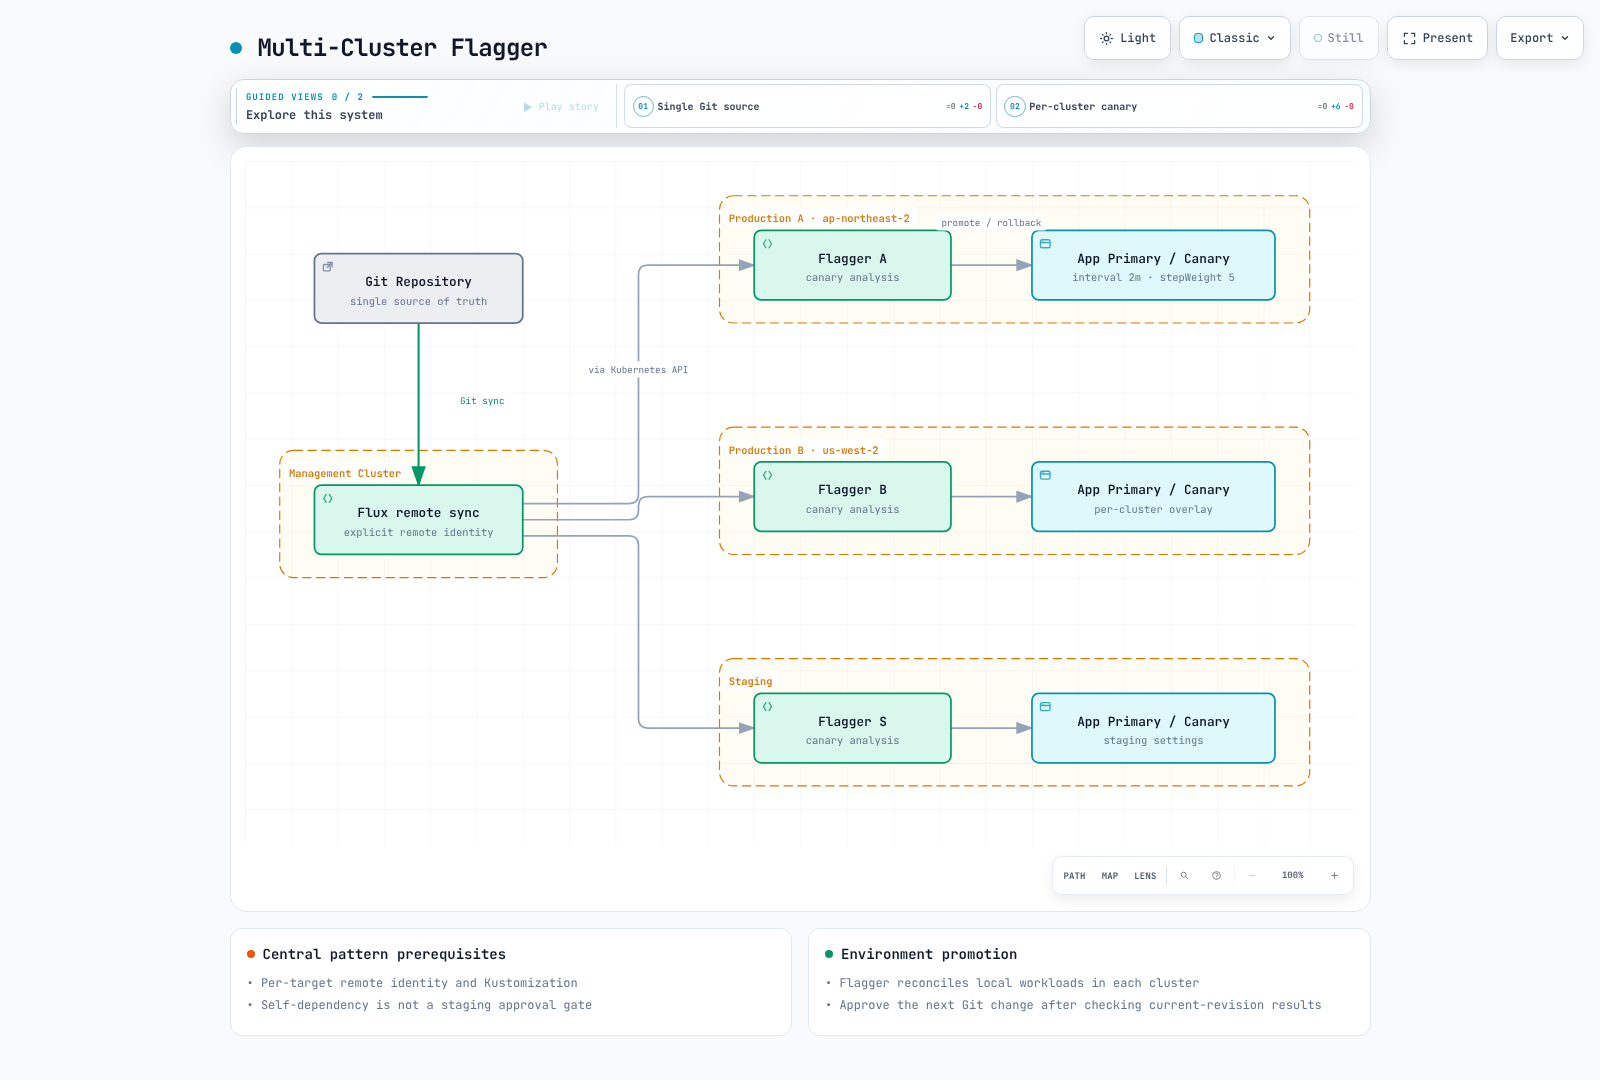The width and height of the screenshot is (1600, 1080).
Task: Click the Git sync edge label
Action: pos(482,401)
